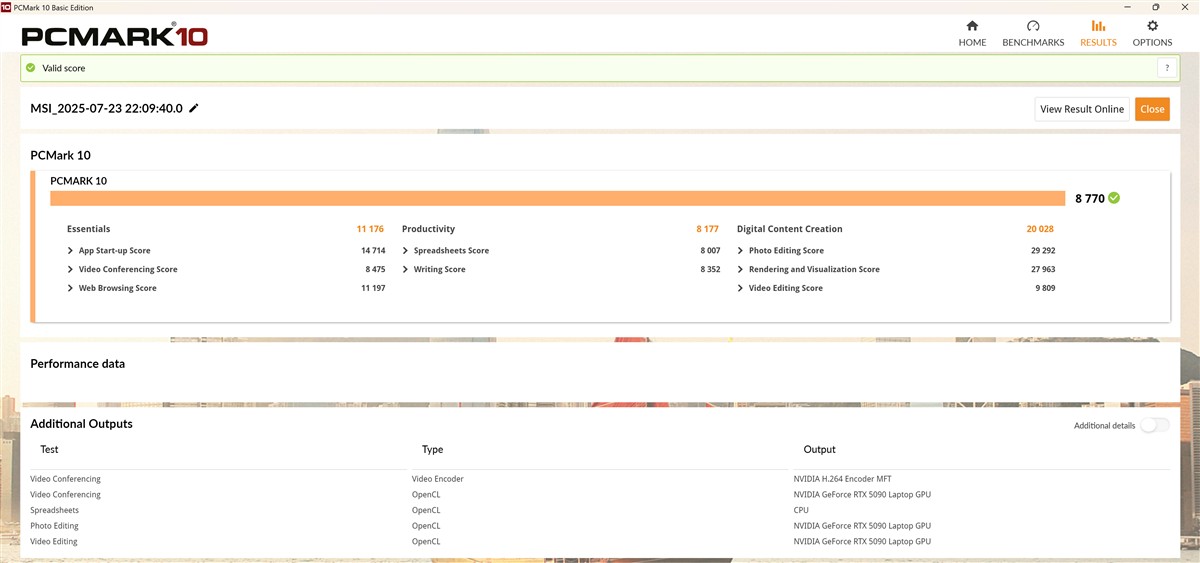Click the Results bar chart icon
The image size is (1200, 563).
pos(1098,26)
